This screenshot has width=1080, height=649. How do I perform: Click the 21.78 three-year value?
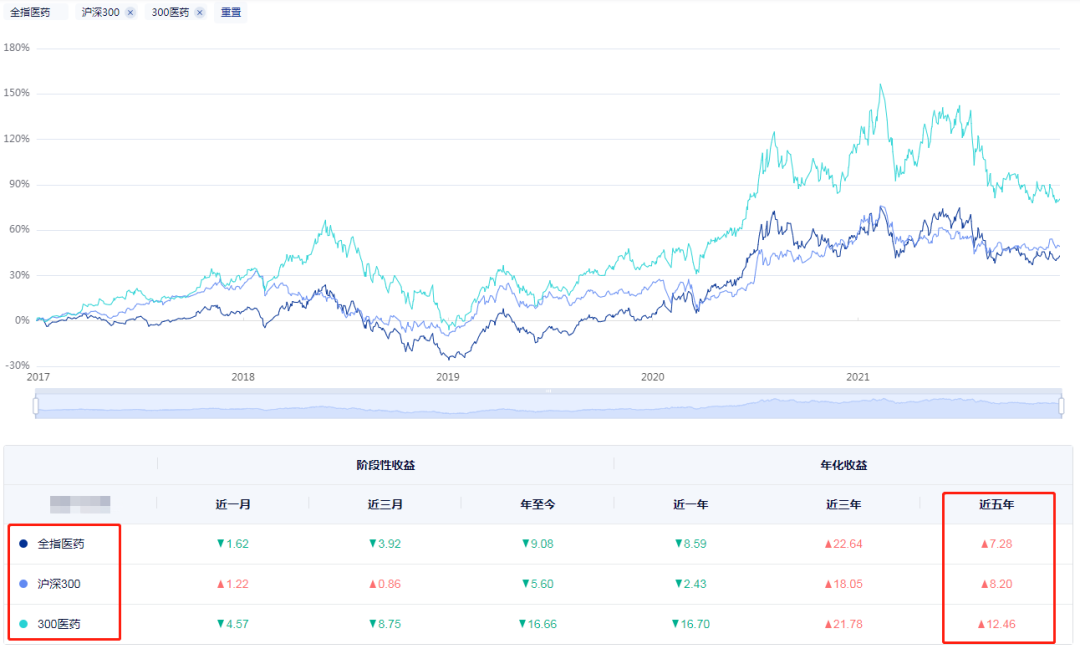[844, 624]
